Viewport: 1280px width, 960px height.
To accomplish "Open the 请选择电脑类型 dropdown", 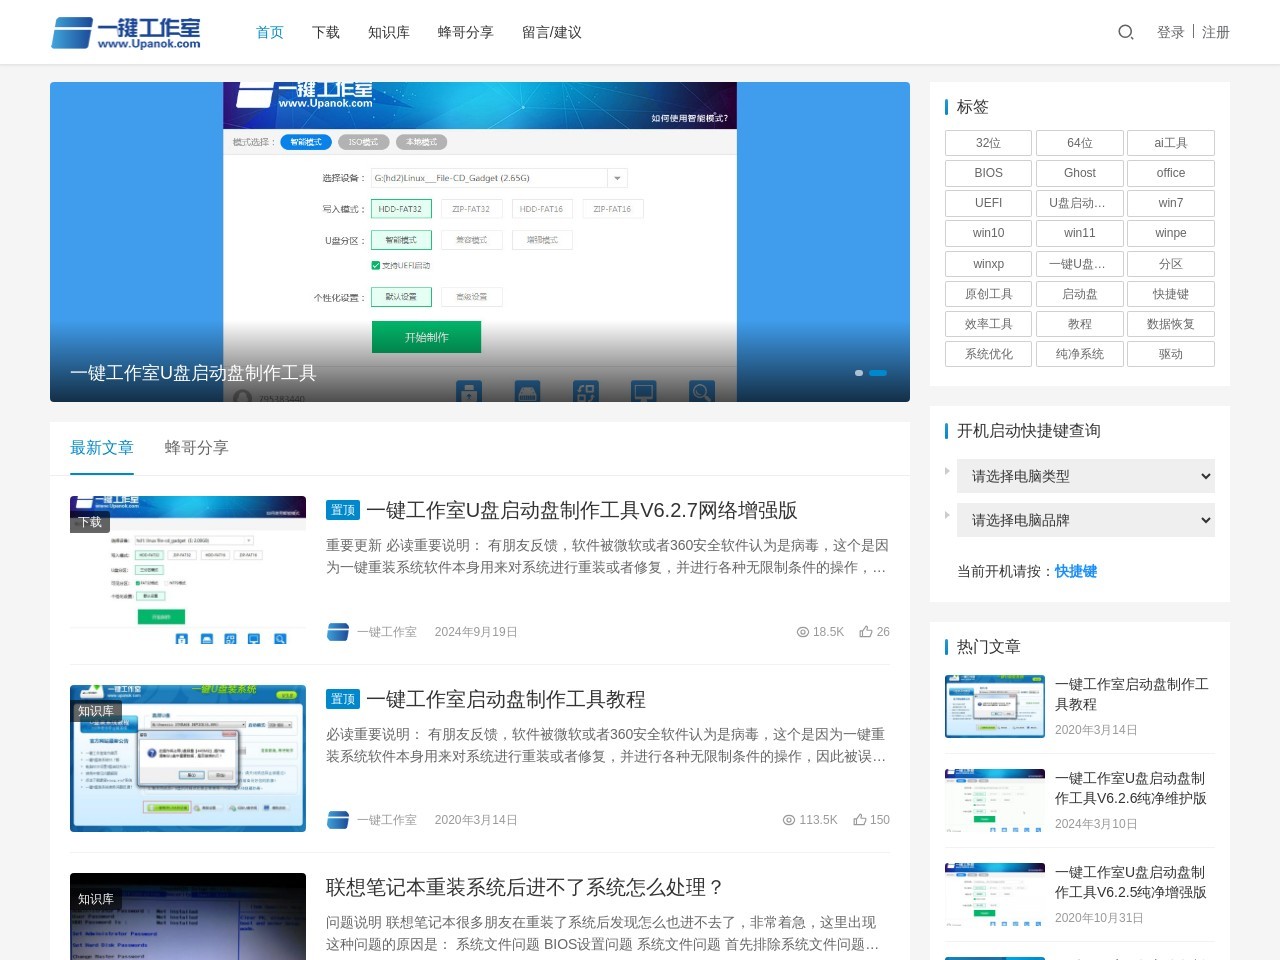I will point(1085,476).
